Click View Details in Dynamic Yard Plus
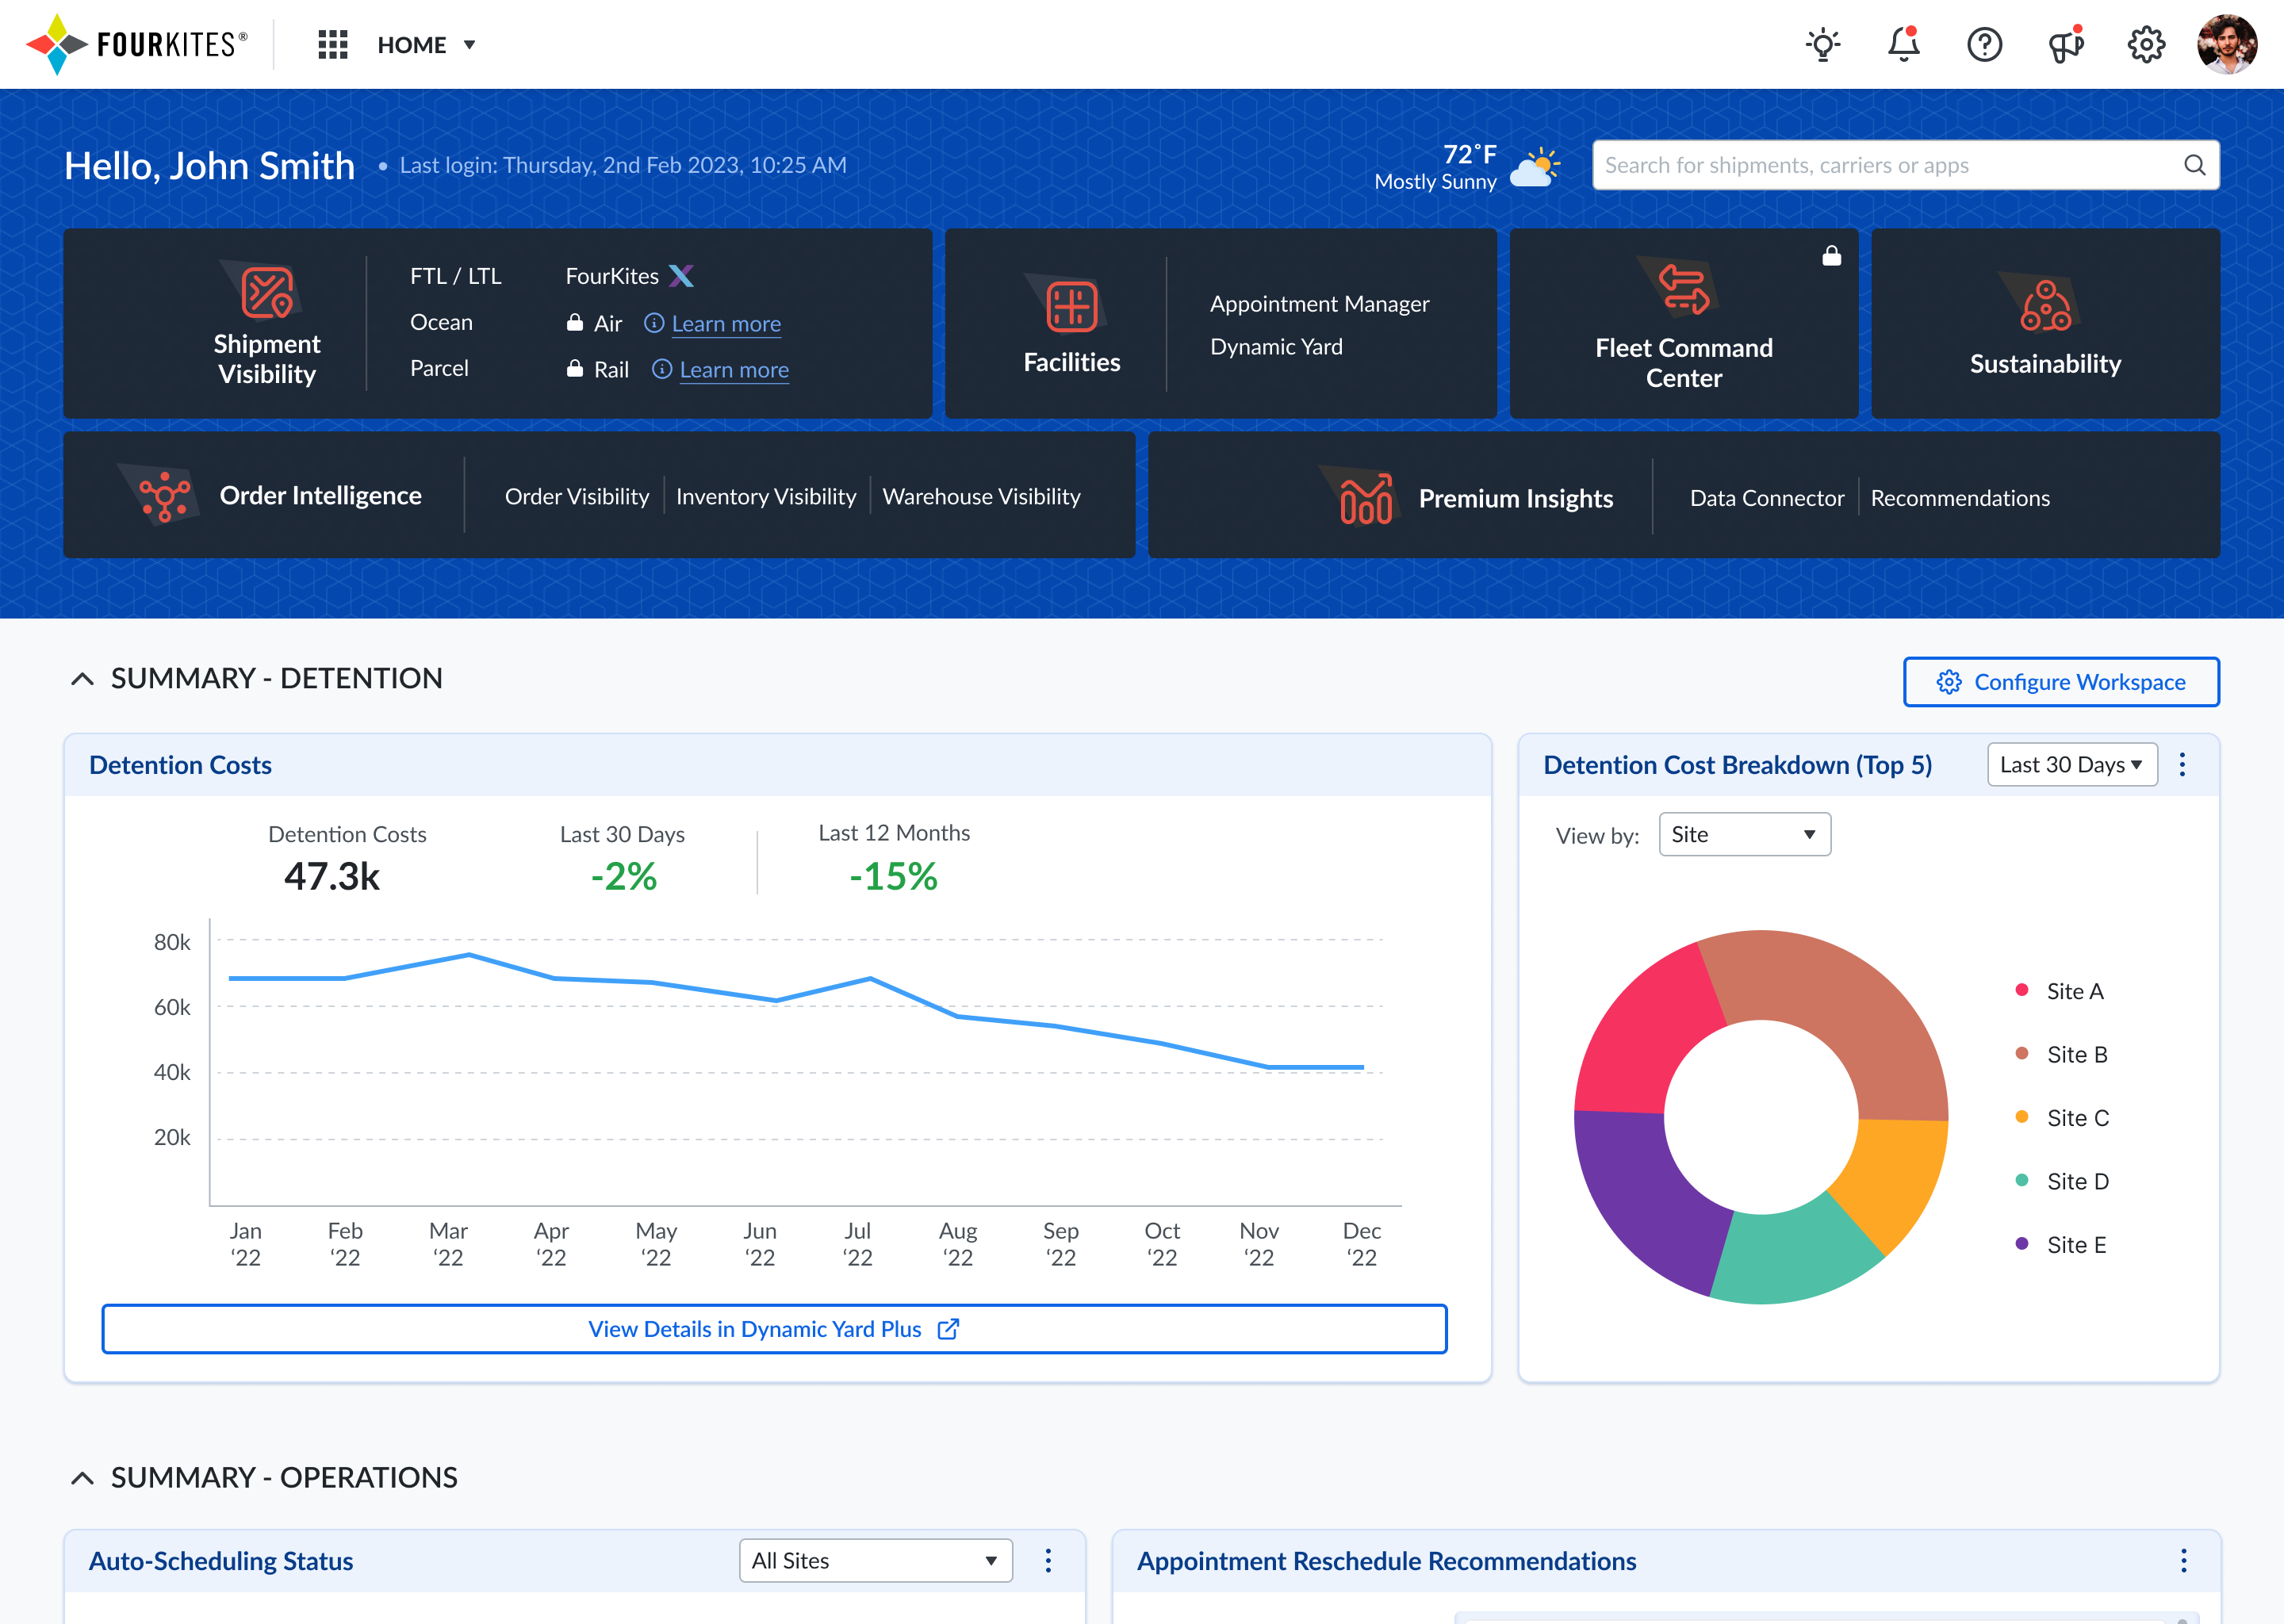Image resolution: width=2284 pixels, height=1624 pixels. click(774, 1329)
